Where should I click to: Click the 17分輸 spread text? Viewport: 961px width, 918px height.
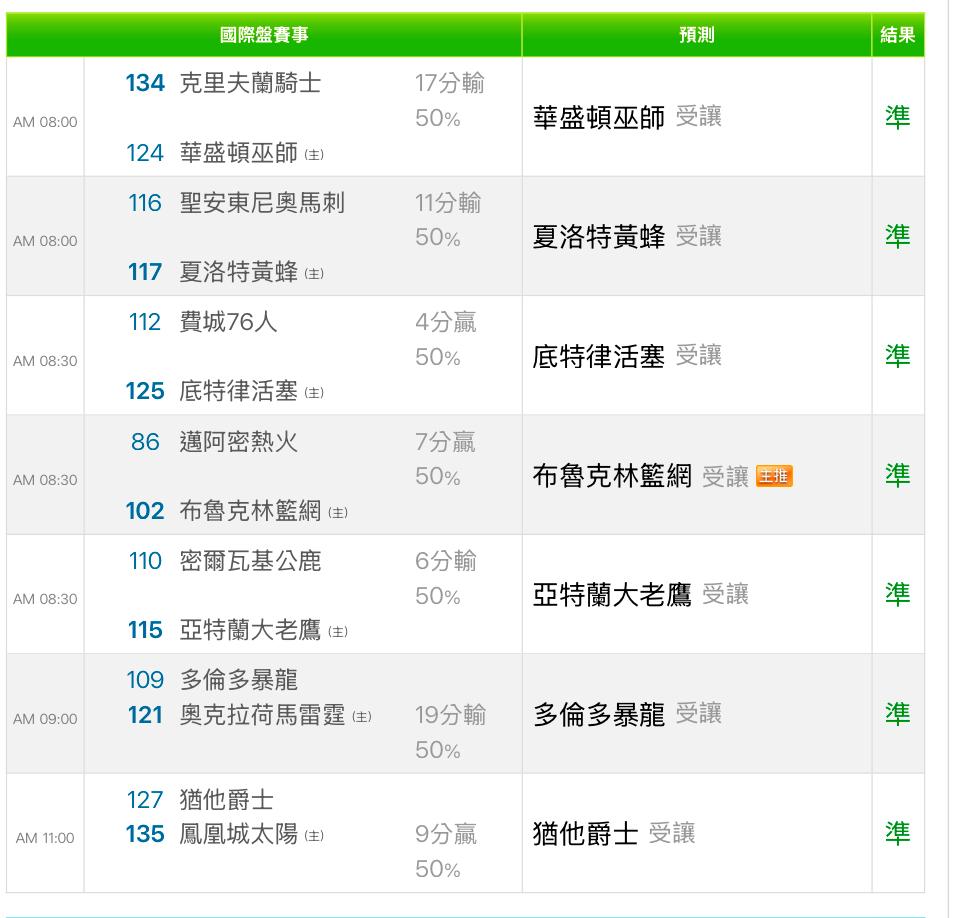click(450, 83)
